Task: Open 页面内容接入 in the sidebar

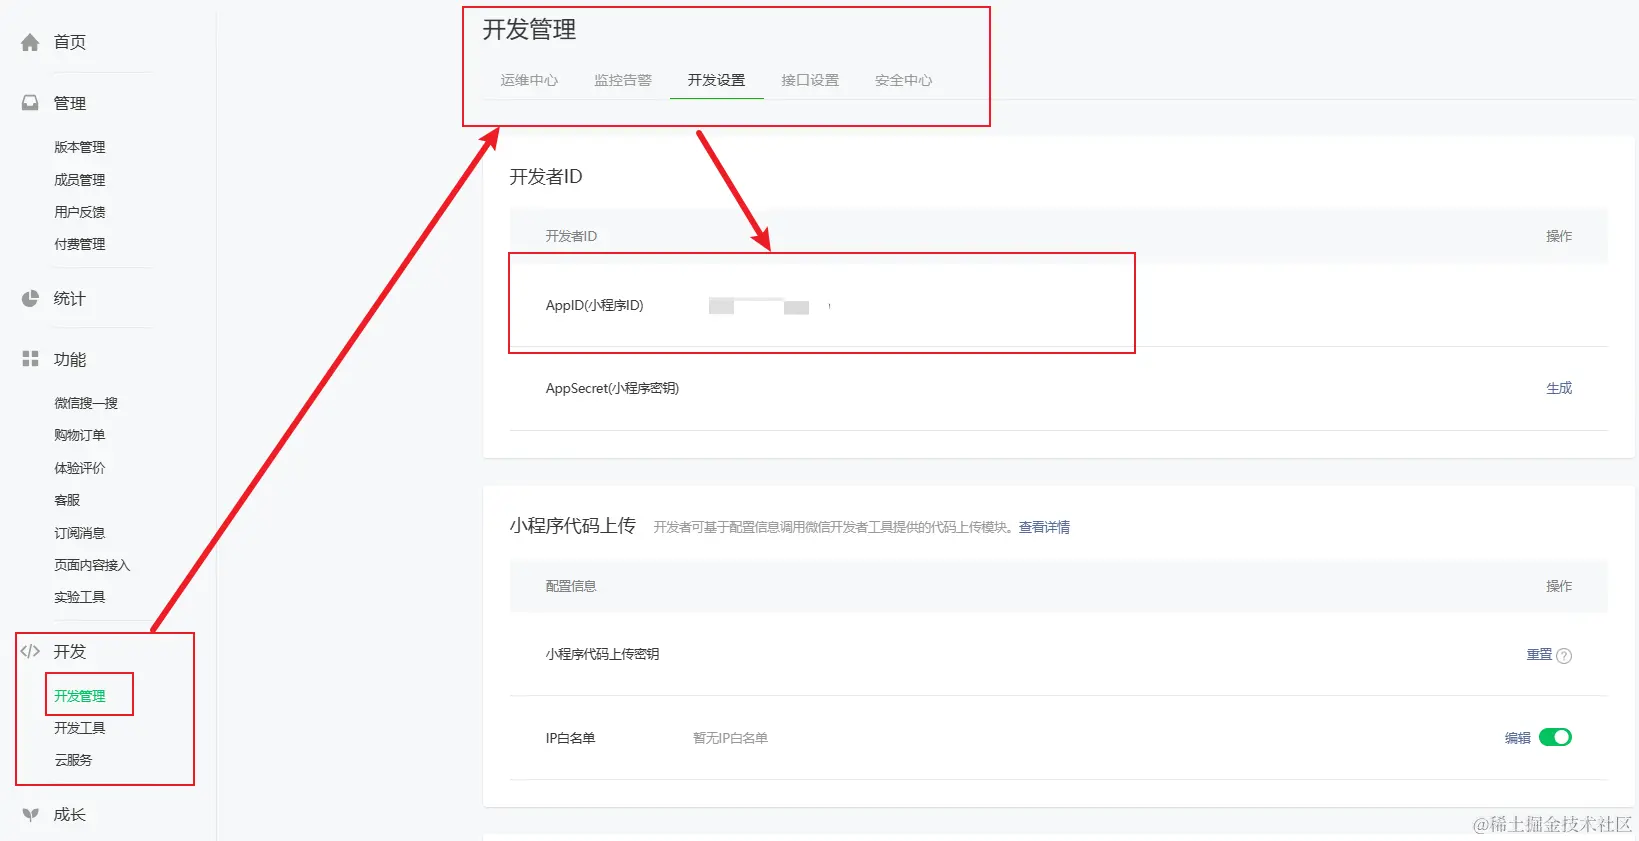Action: pyautogui.click(x=92, y=565)
